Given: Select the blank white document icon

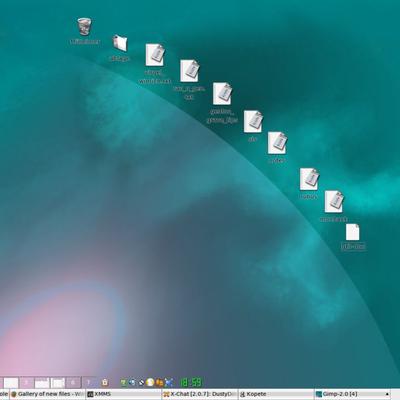Looking at the screenshot, I should [x=353, y=232].
